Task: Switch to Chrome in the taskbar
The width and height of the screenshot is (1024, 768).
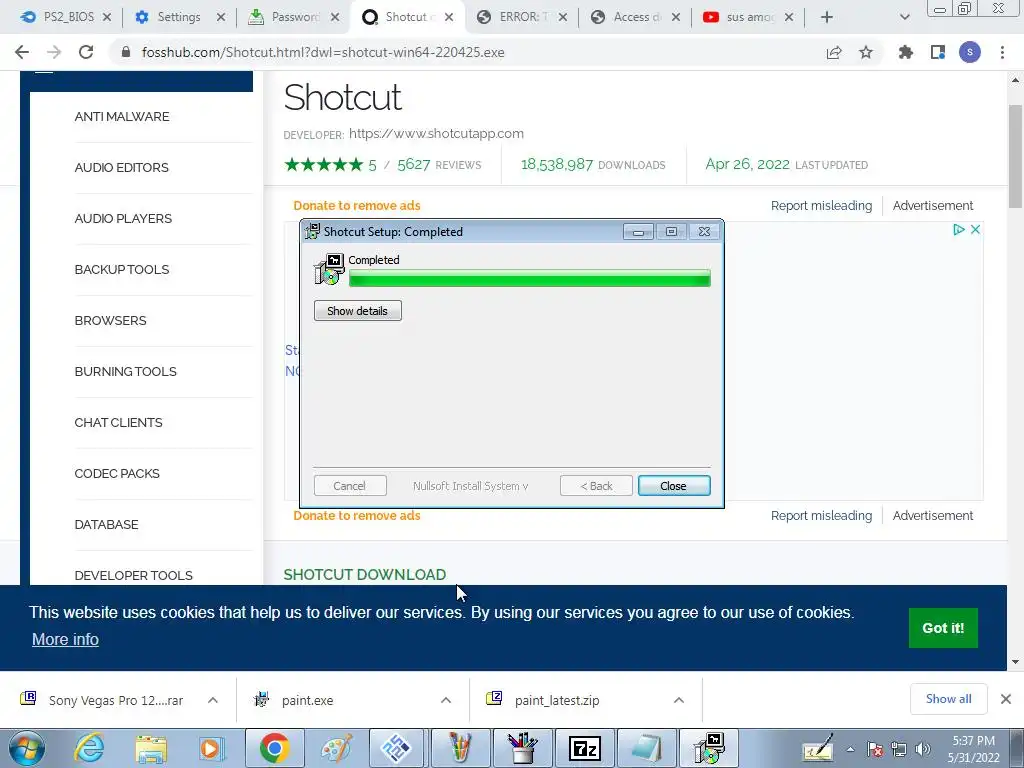Action: tap(275, 748)
